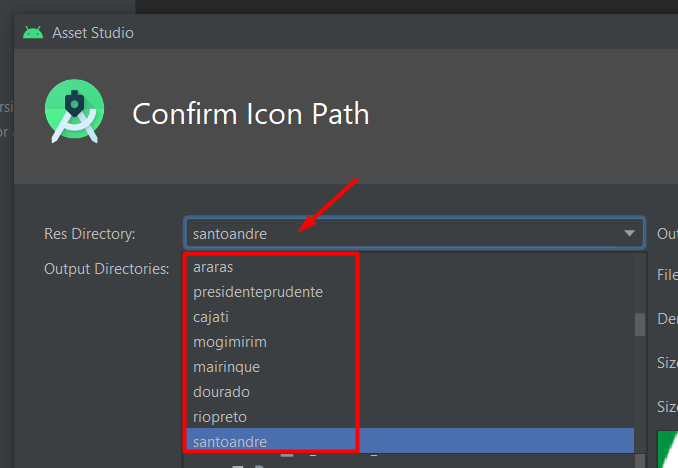678x468 pixels.
Task: Expand the Res Directory dropdown arrow
Action: coord(629,233)
